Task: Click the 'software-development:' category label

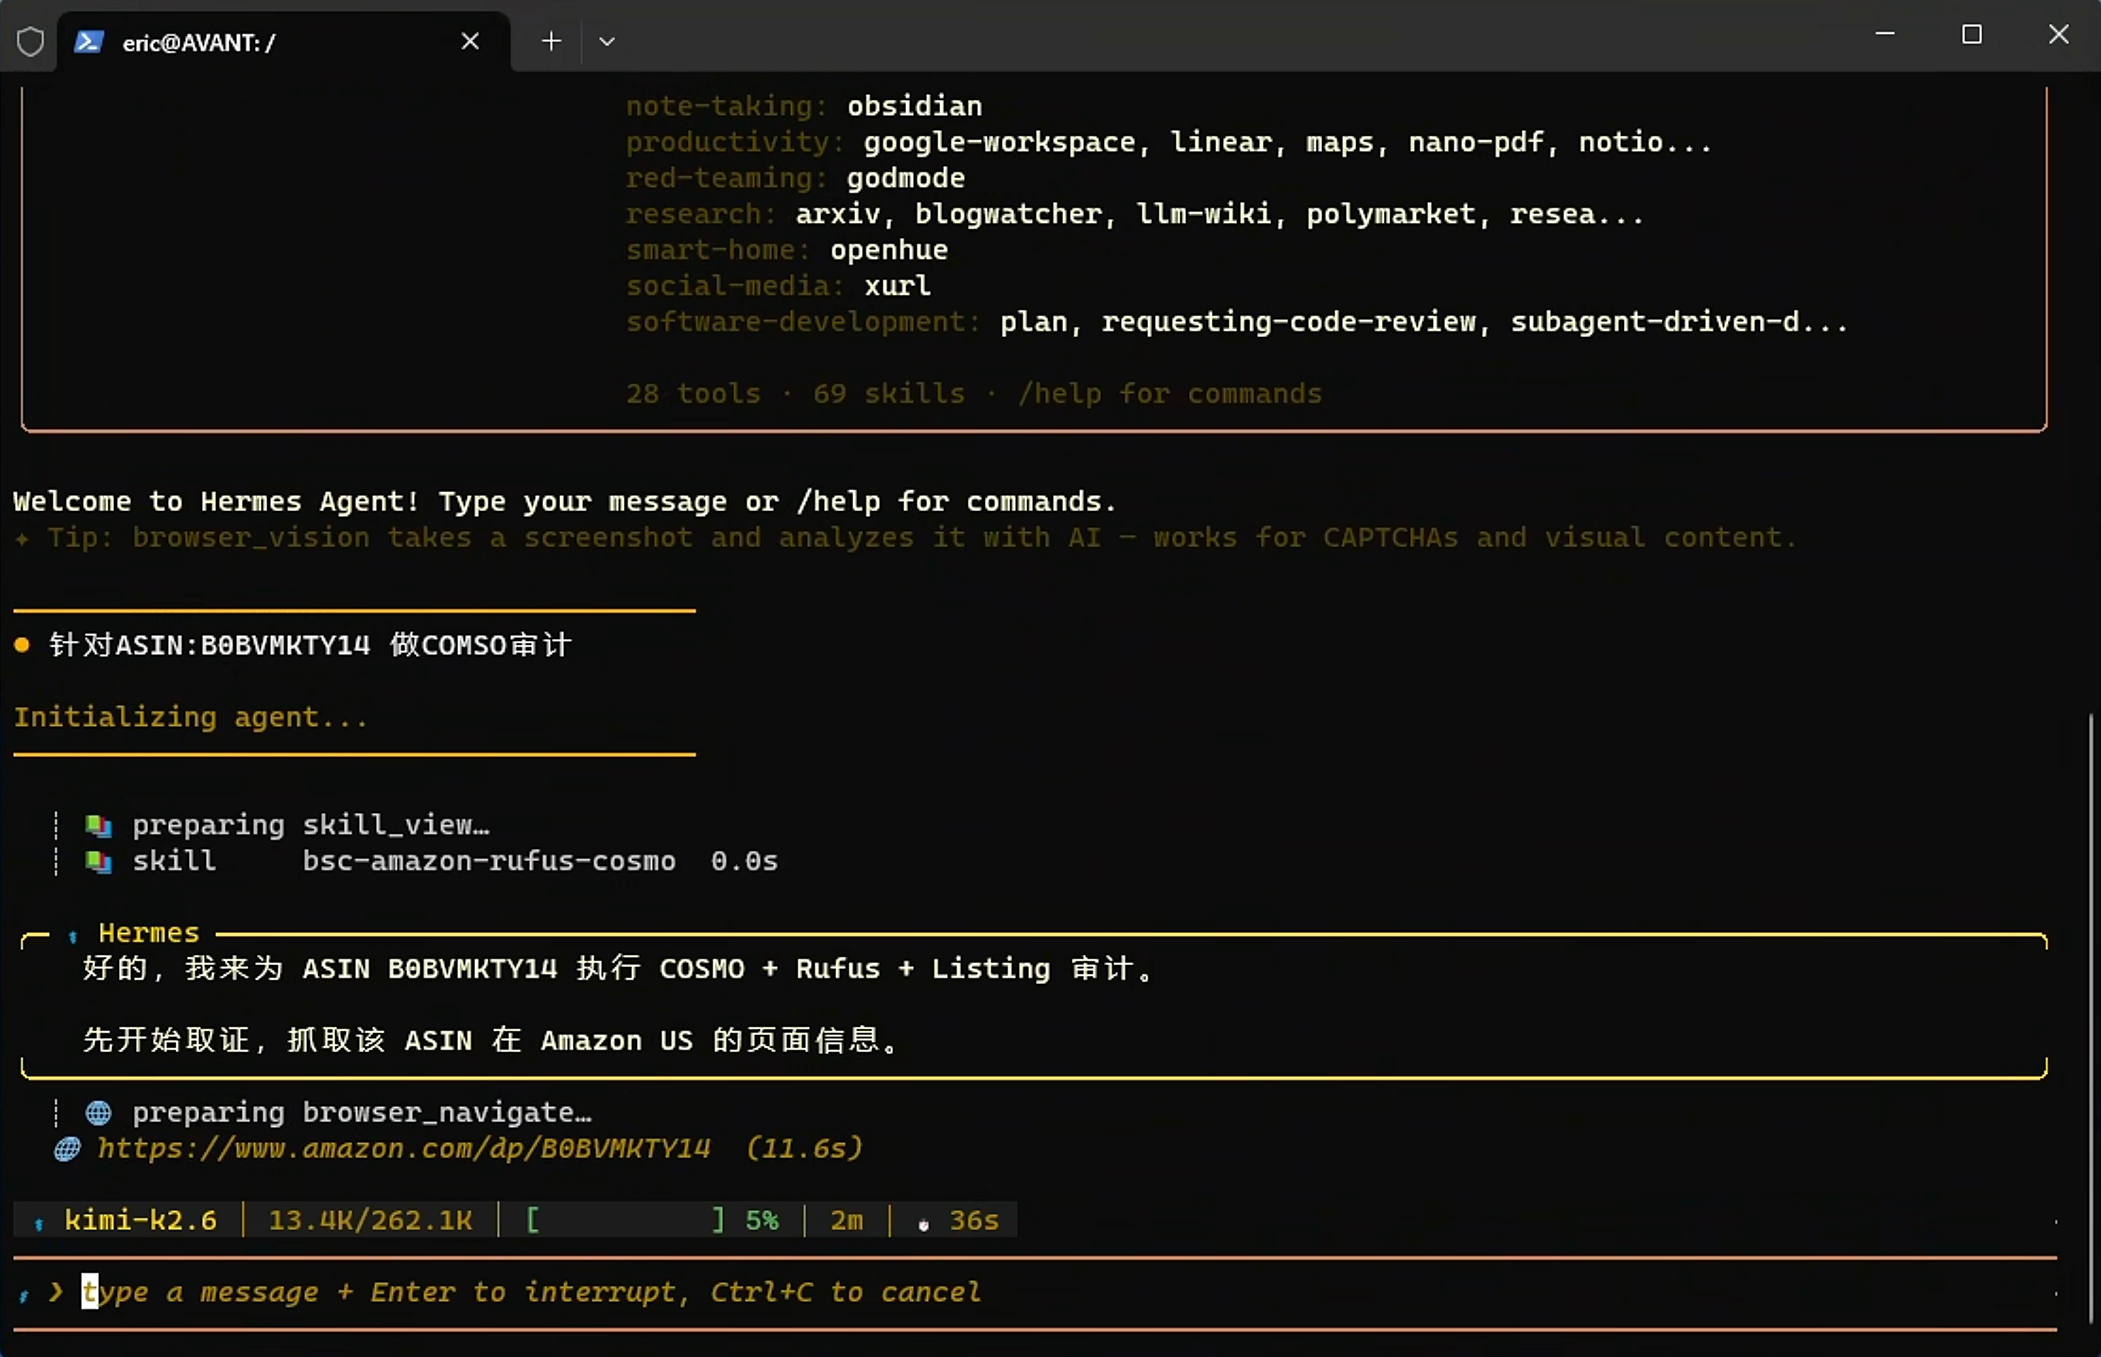Action: [x=804, y=322]
